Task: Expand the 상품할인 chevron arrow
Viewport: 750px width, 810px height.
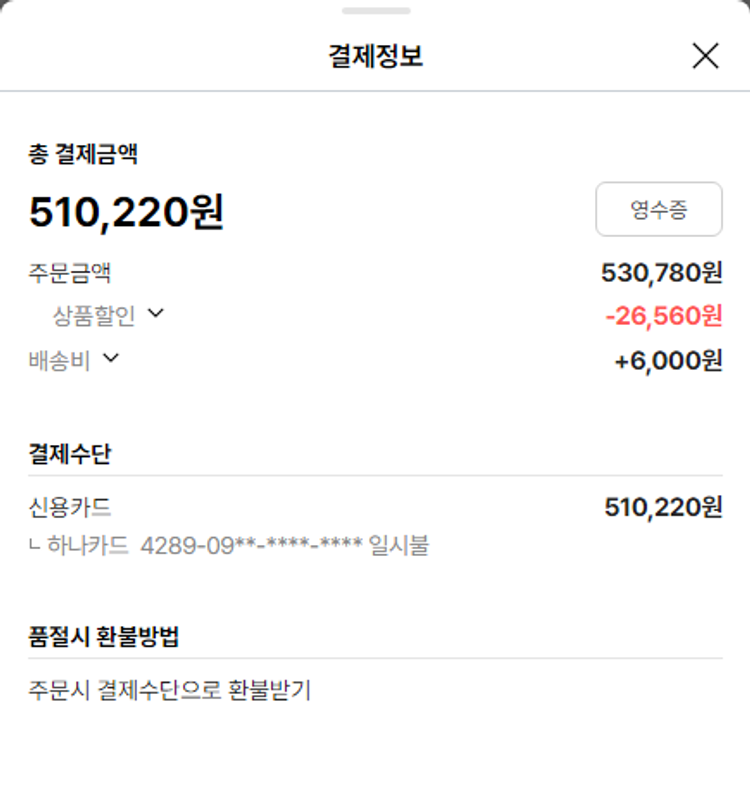Action: tap(155, 313)
